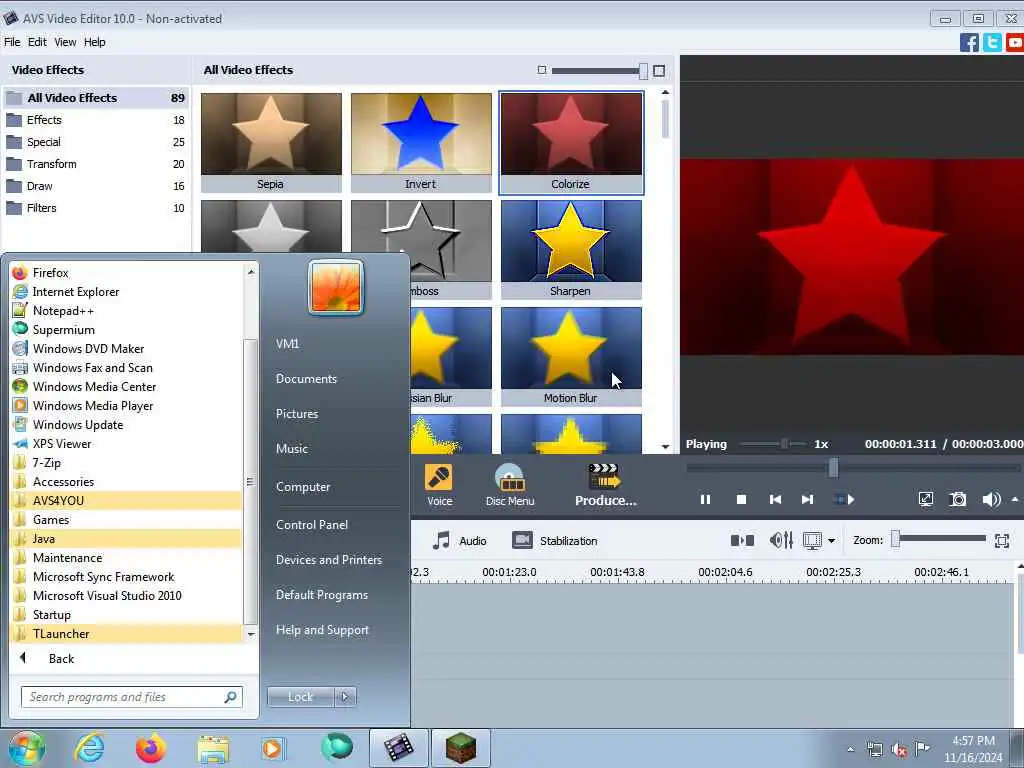The height and width of the screenshot is (768, 1024).
Task: Visit the AVS Twitter page icon
Action: coord(992,42)
